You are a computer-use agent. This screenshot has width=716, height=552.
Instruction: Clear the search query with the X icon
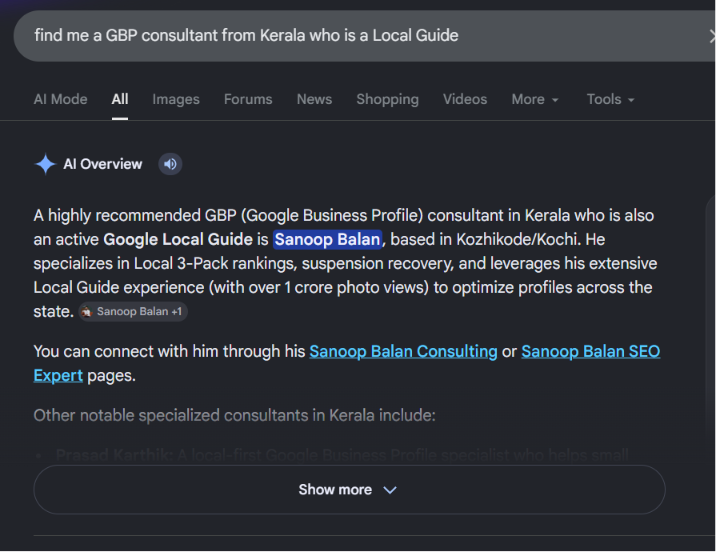[x=712, y=36]
